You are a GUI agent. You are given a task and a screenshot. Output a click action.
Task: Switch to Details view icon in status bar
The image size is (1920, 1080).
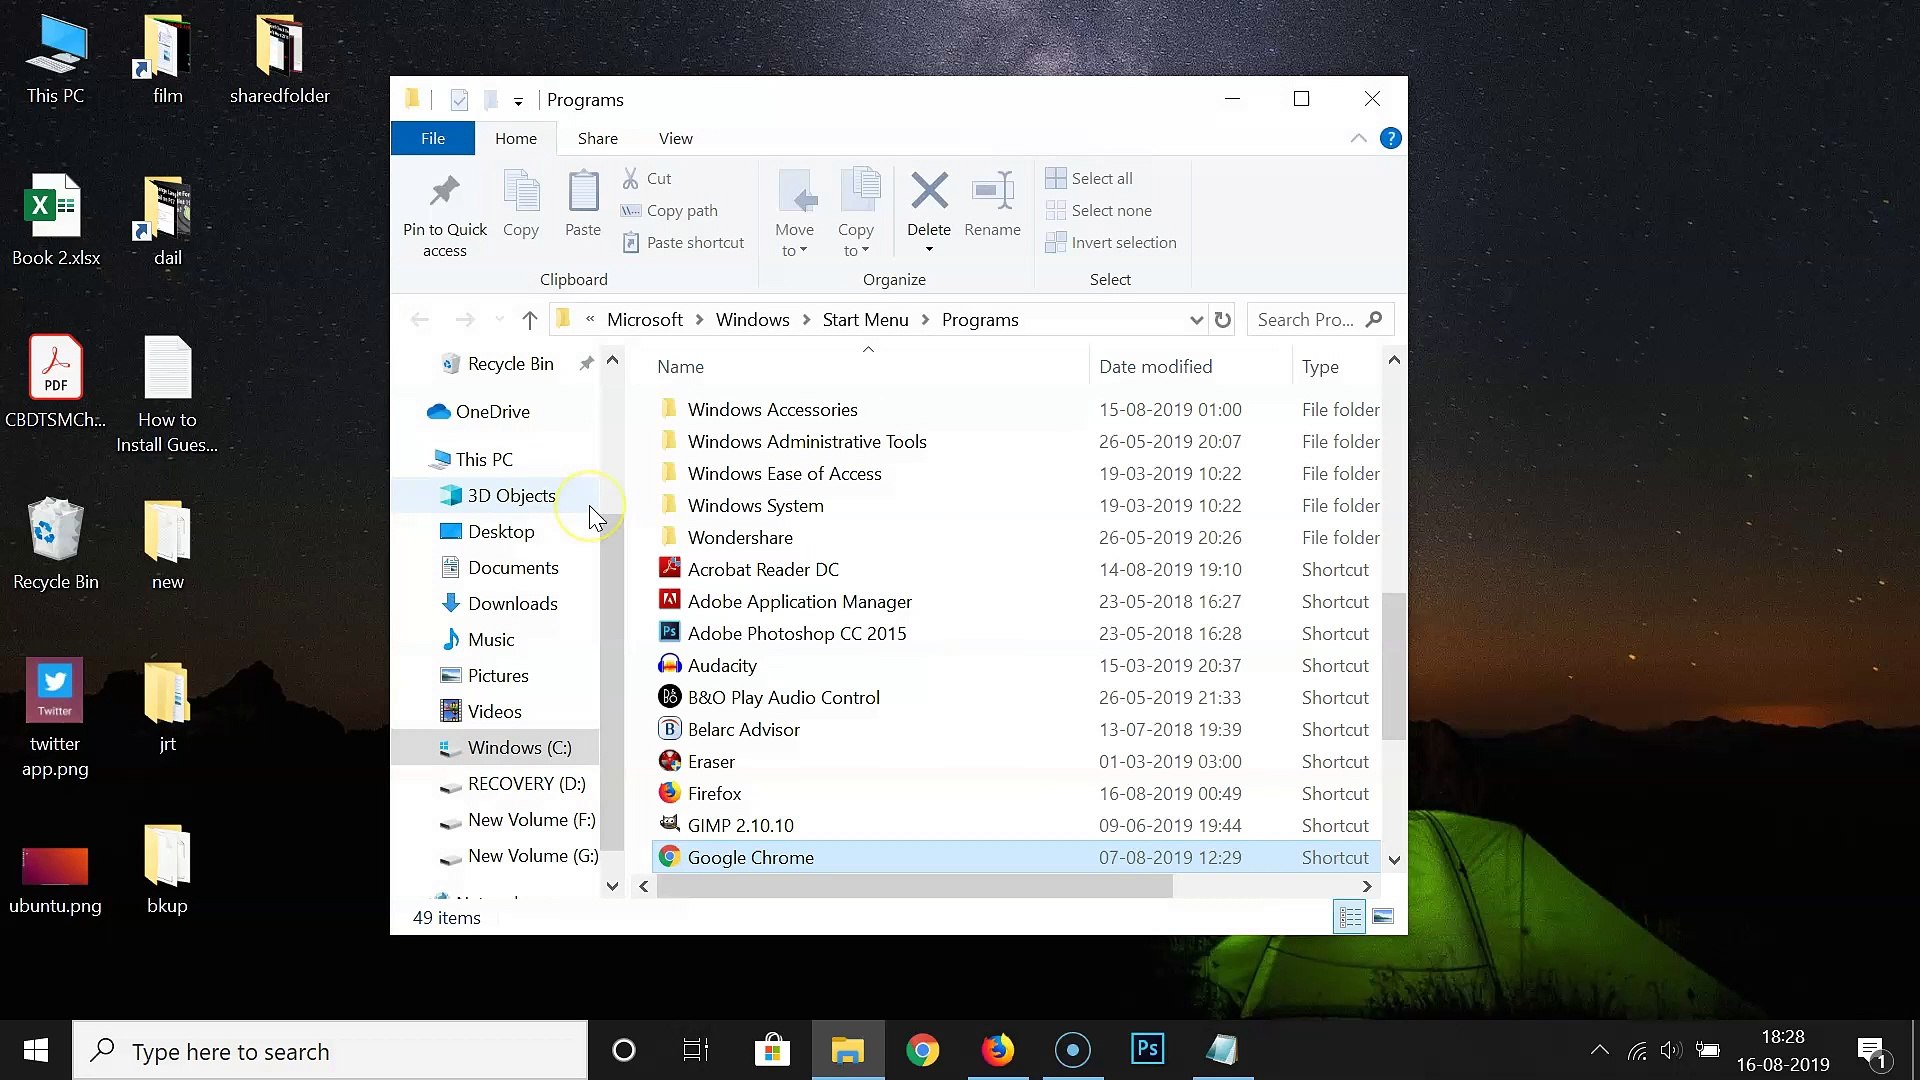coord(1350,917)
